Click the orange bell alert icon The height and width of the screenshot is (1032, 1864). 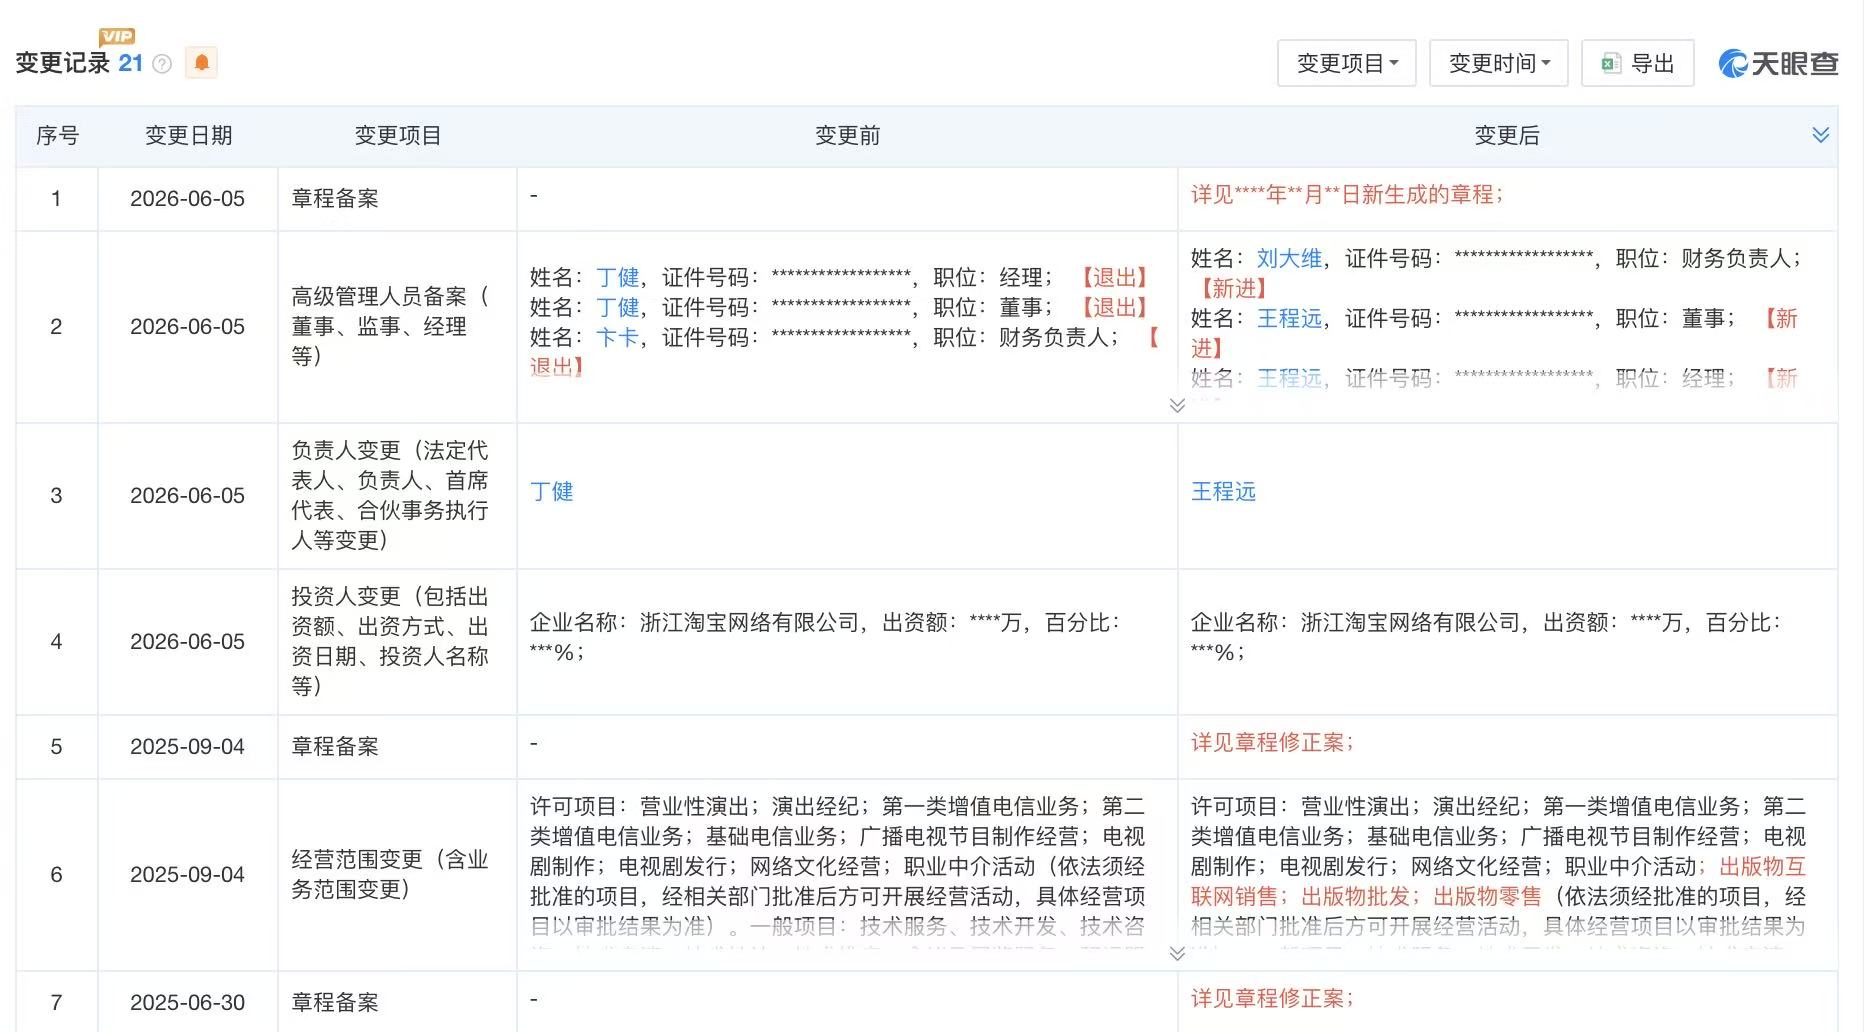tap(201, 63)
